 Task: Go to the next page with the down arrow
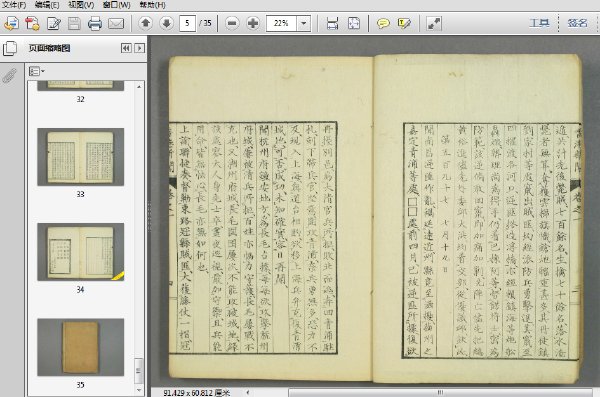pyautogui.click(x=166, y=23)
